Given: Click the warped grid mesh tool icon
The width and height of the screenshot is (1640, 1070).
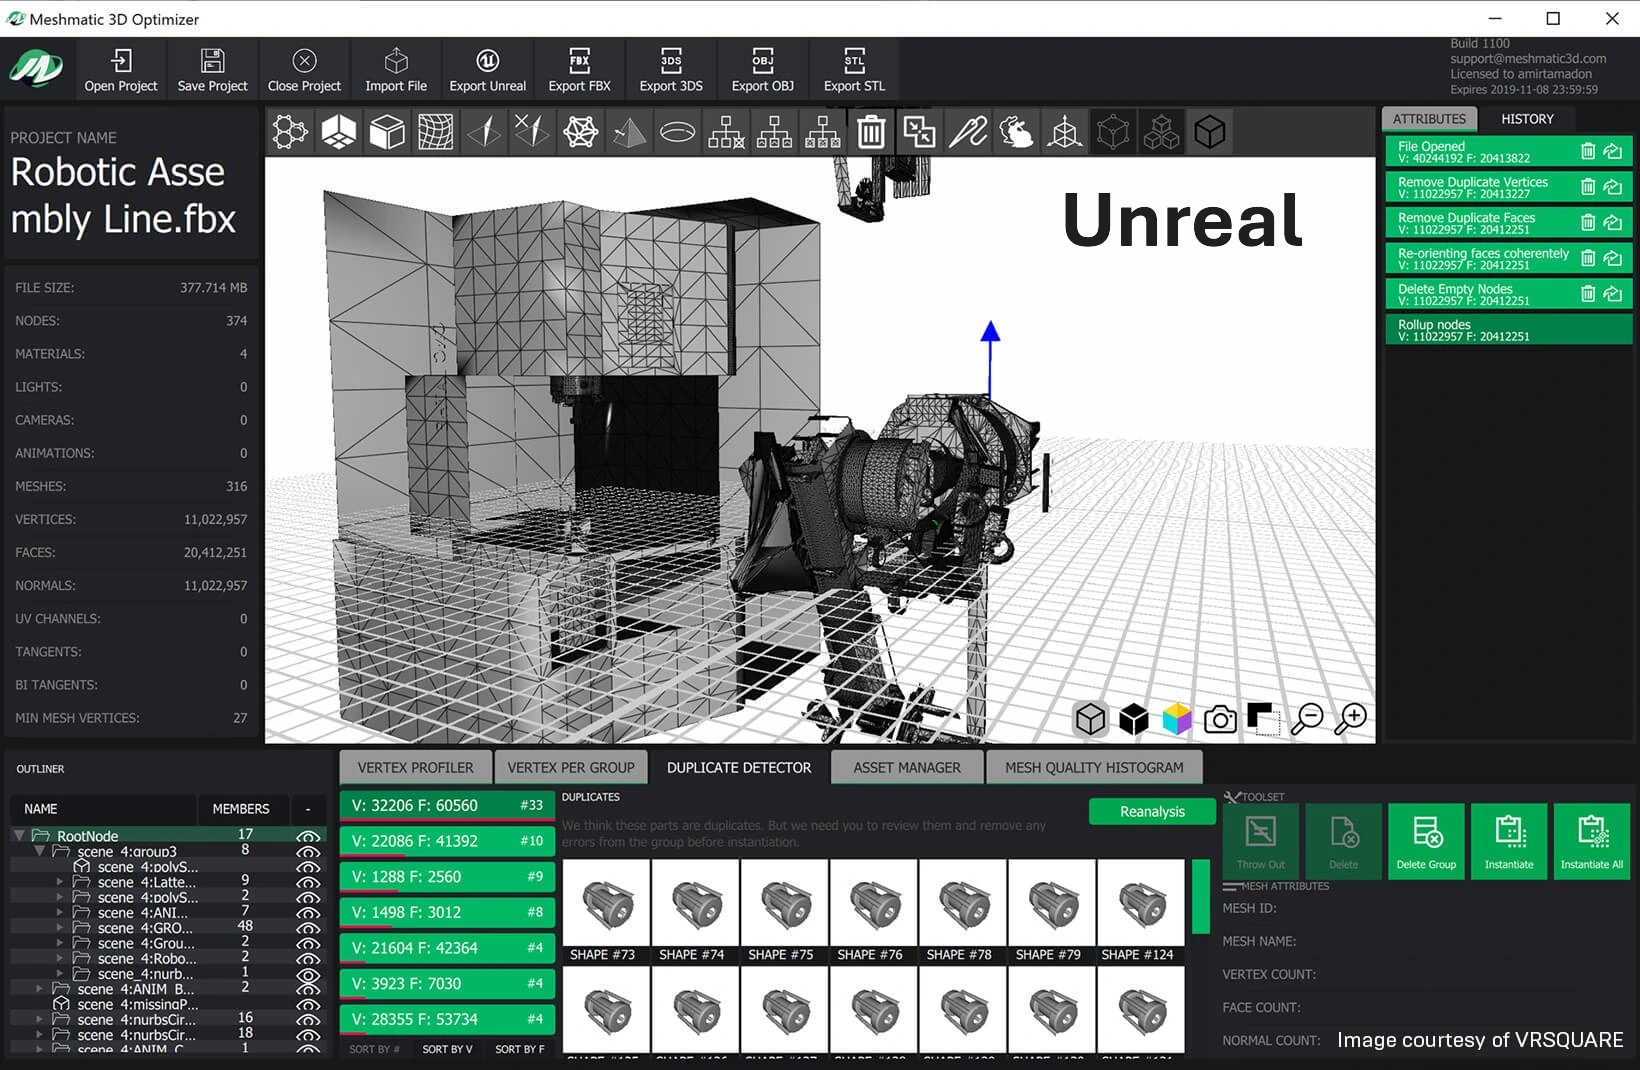Looking at the screenshot, I should (436, 132).
